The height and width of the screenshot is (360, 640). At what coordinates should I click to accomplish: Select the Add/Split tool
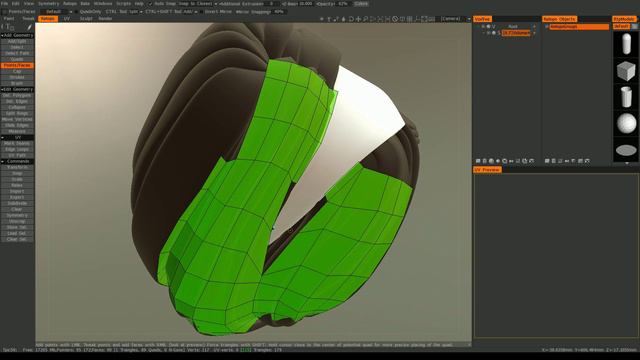[17, 42]
